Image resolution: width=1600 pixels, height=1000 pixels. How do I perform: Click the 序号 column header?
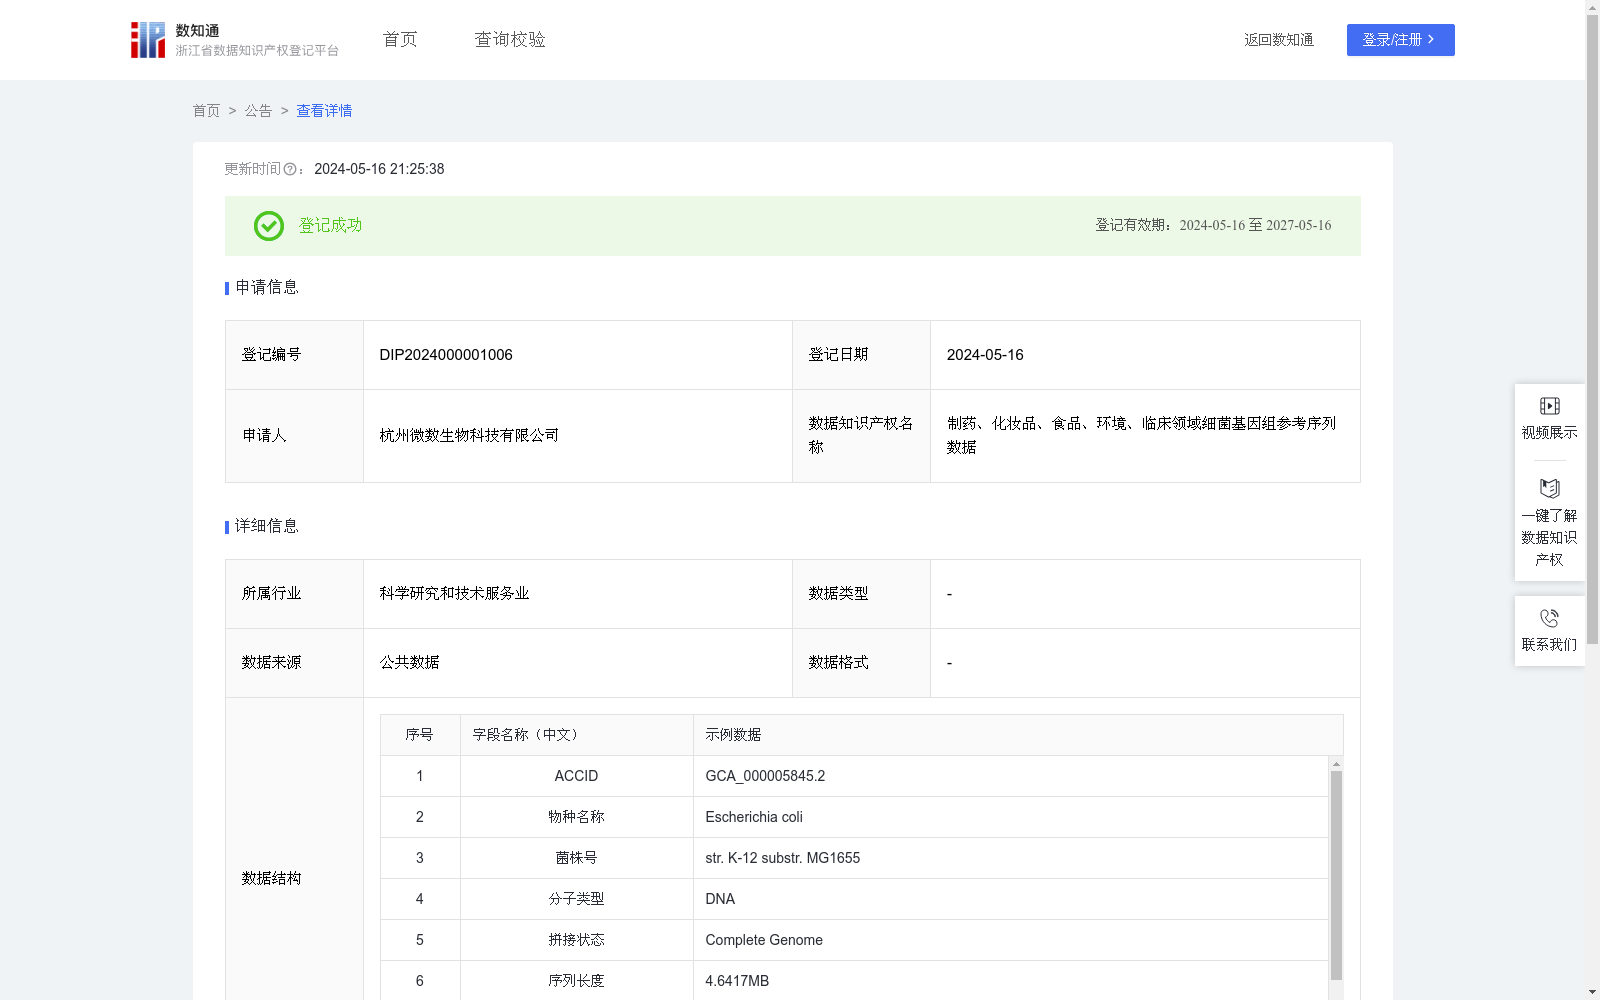(420, 735)
